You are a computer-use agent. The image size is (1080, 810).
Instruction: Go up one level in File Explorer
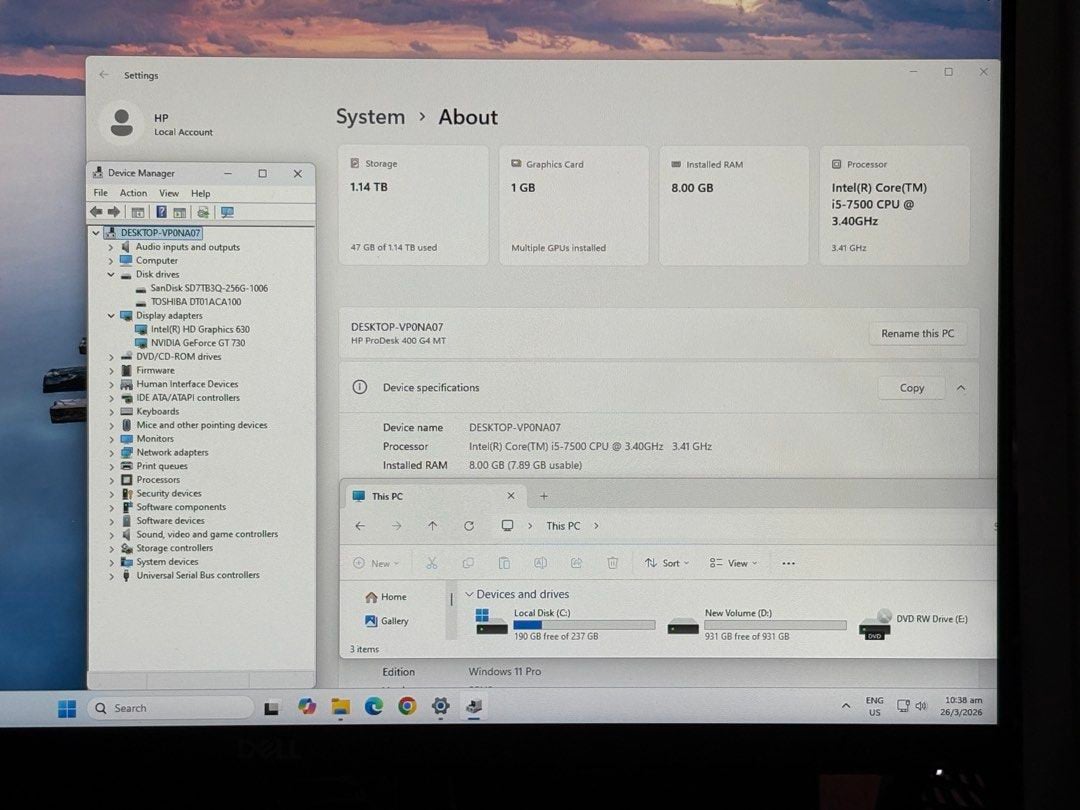coord(432,526)
